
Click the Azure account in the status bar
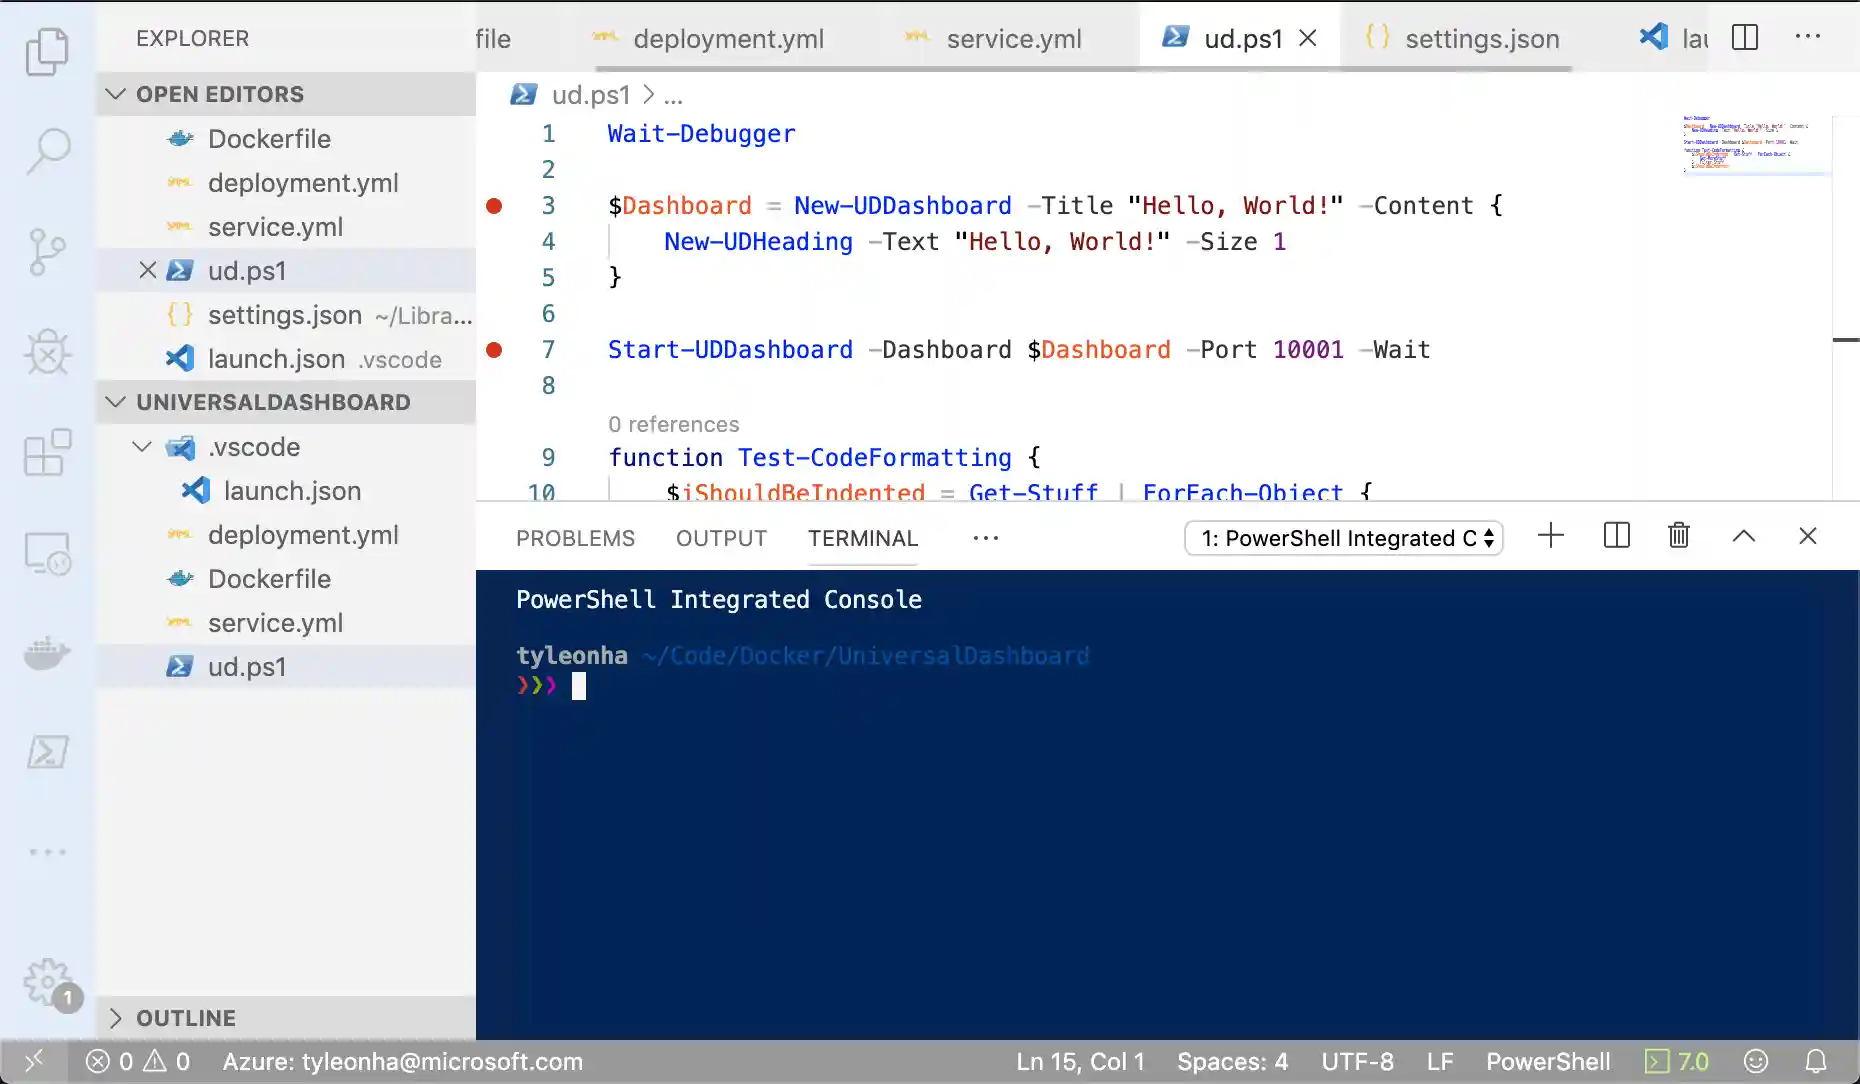(402, 1062)
